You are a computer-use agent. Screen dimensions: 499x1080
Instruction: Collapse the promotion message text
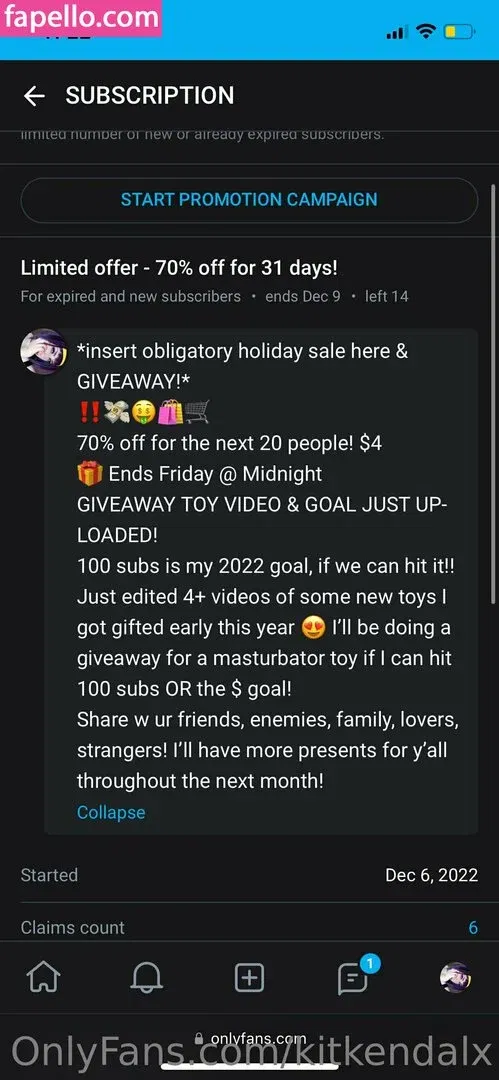click(111, 812)
